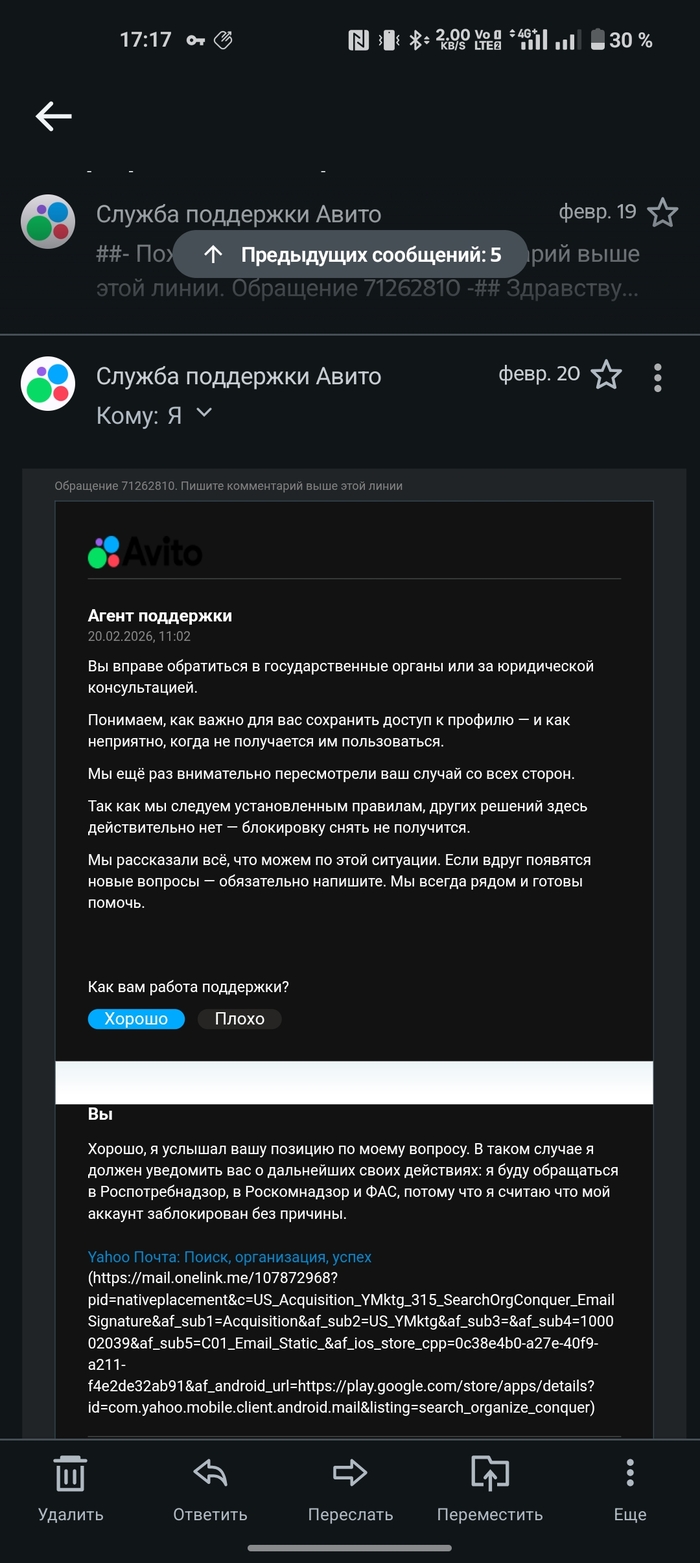Tap the battery indicator in status bar
Viewport: 700px width, 1563px height.
click(x=598, y=40)
